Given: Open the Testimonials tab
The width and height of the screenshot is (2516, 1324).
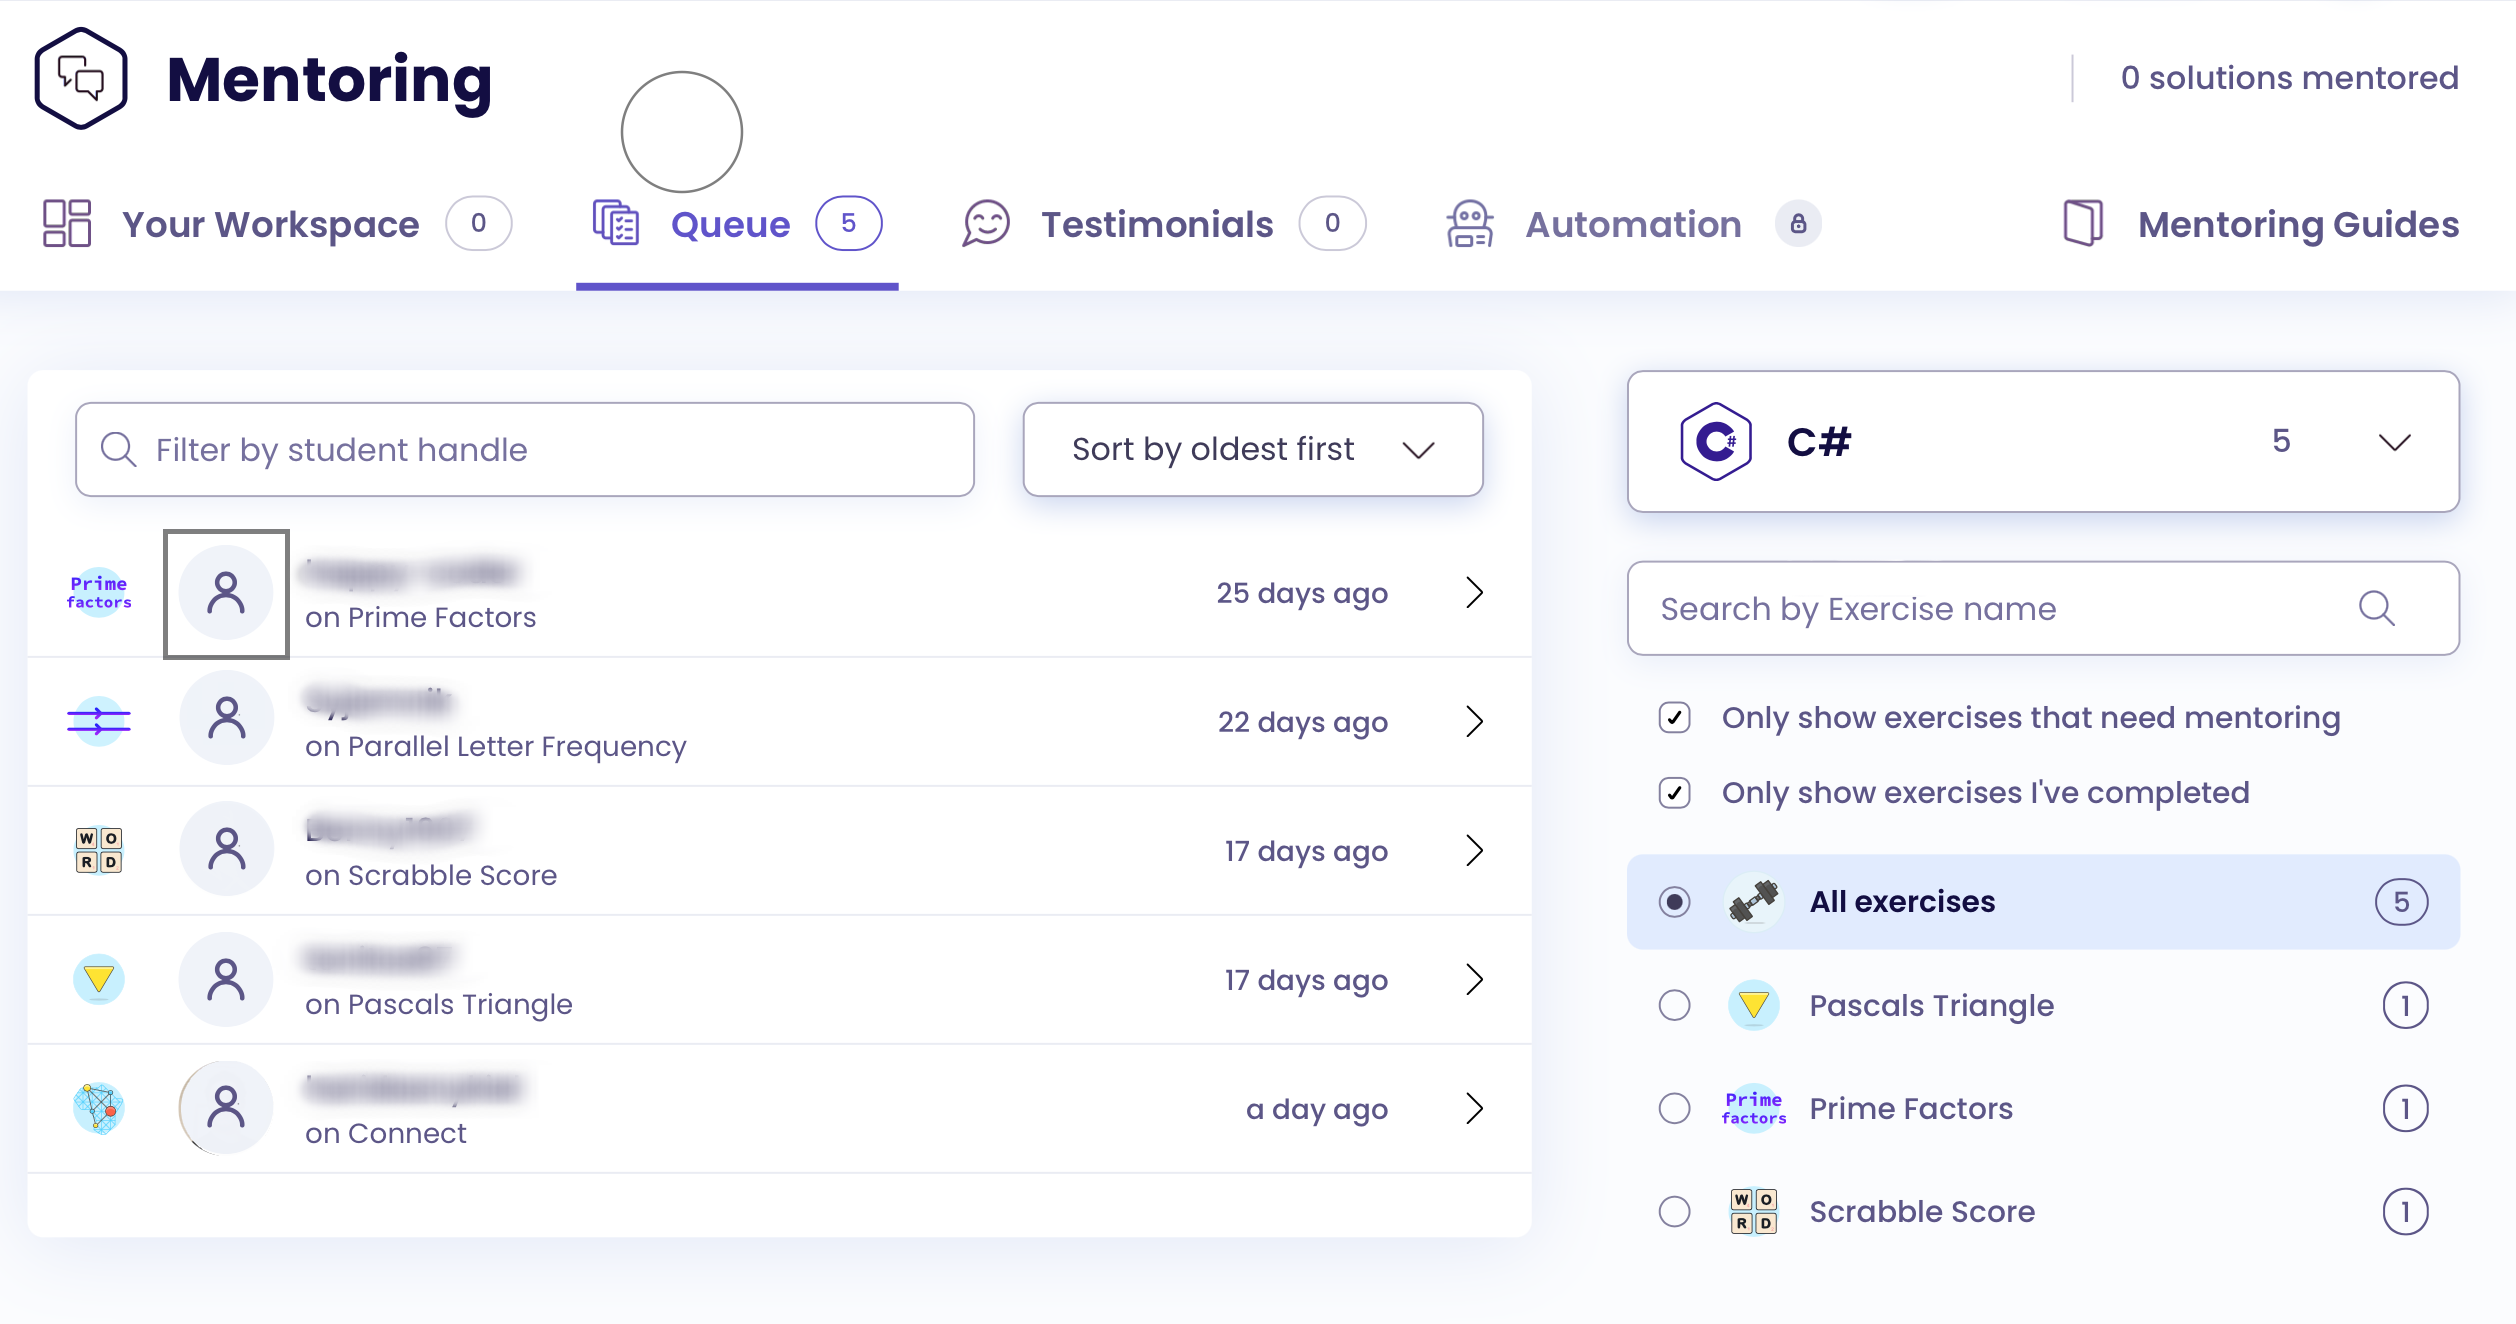Looking at the screenshot, I should coord(1157,224).
